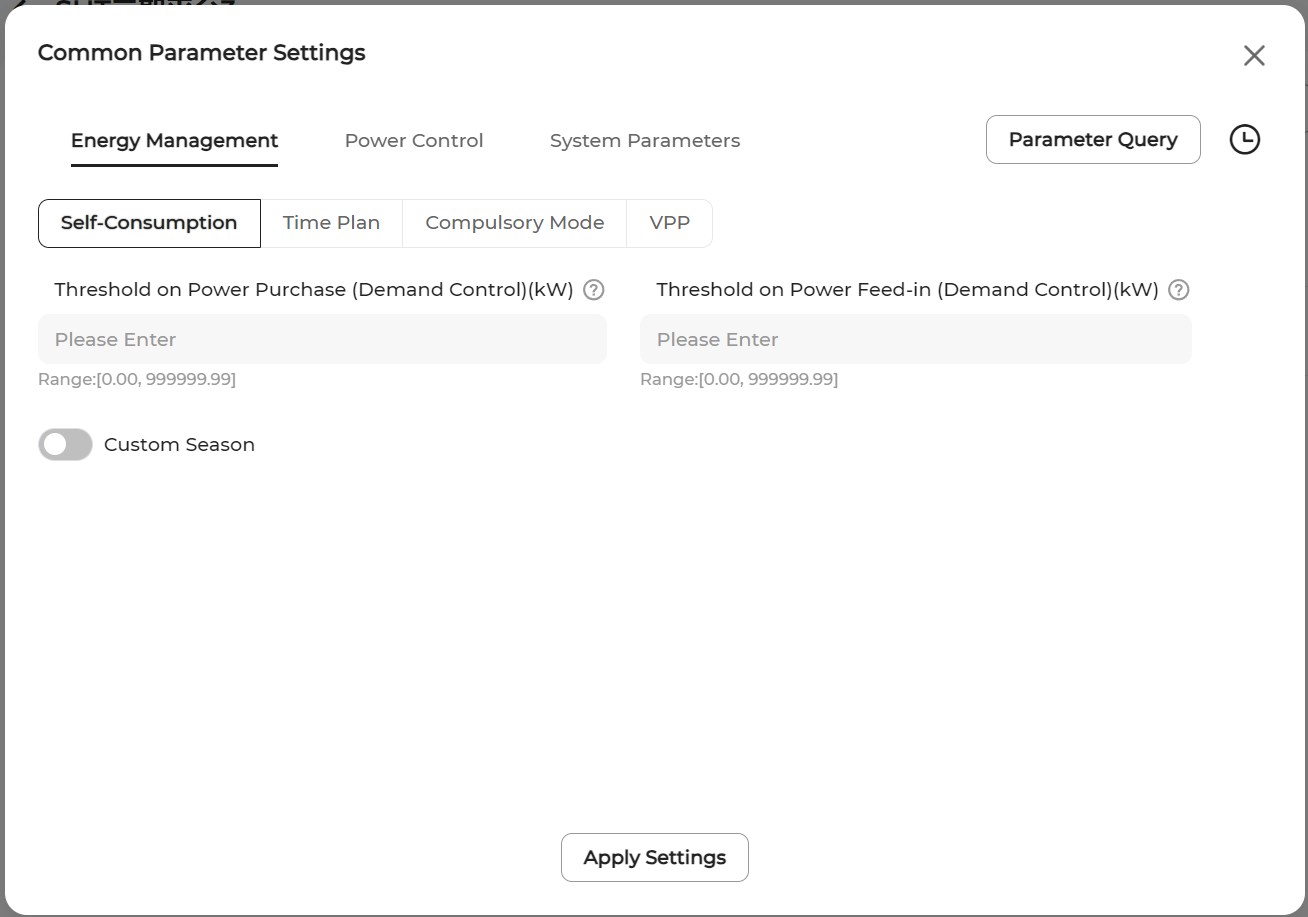Click help icon beside Power Feed-in threshold
1308x917 pixels.
coord(1179,290)
